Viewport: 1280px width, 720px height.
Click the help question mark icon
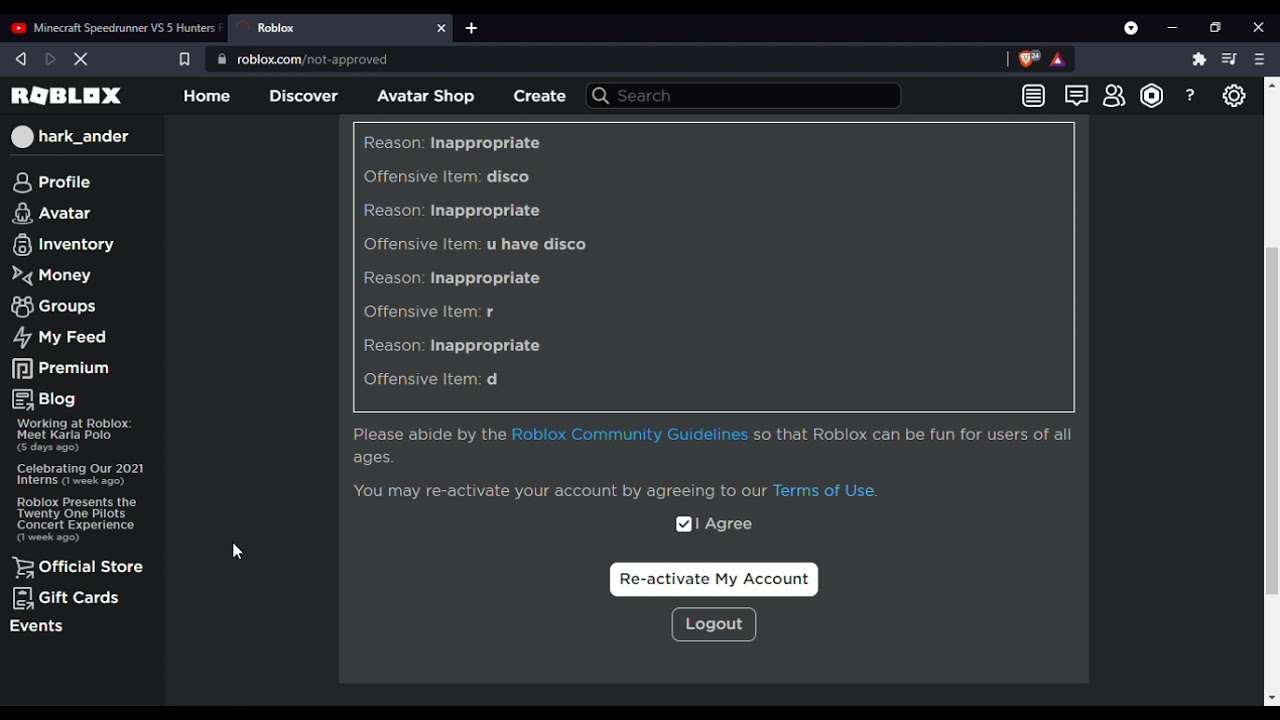[1190, 96]
